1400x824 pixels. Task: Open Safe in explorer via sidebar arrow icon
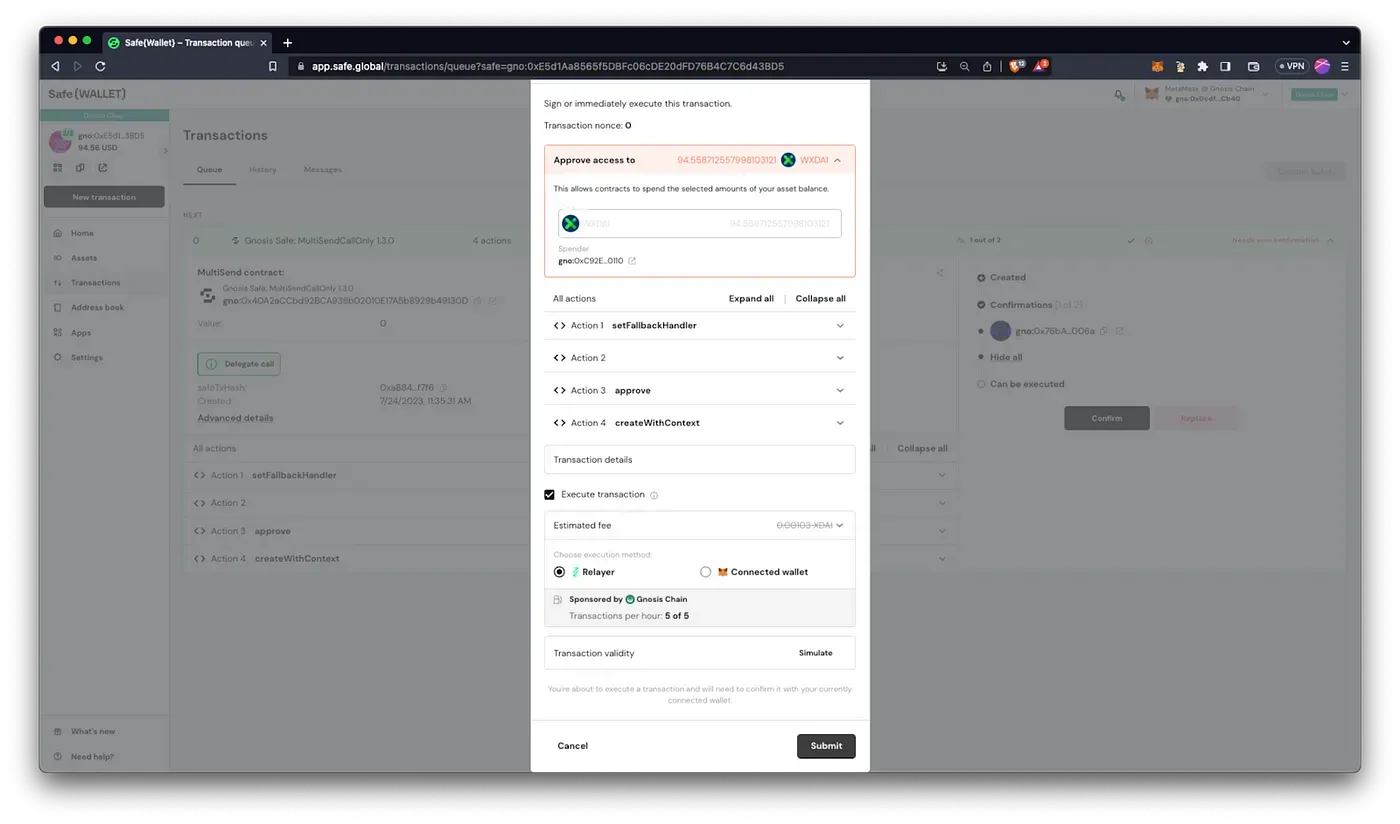point(102,168)
